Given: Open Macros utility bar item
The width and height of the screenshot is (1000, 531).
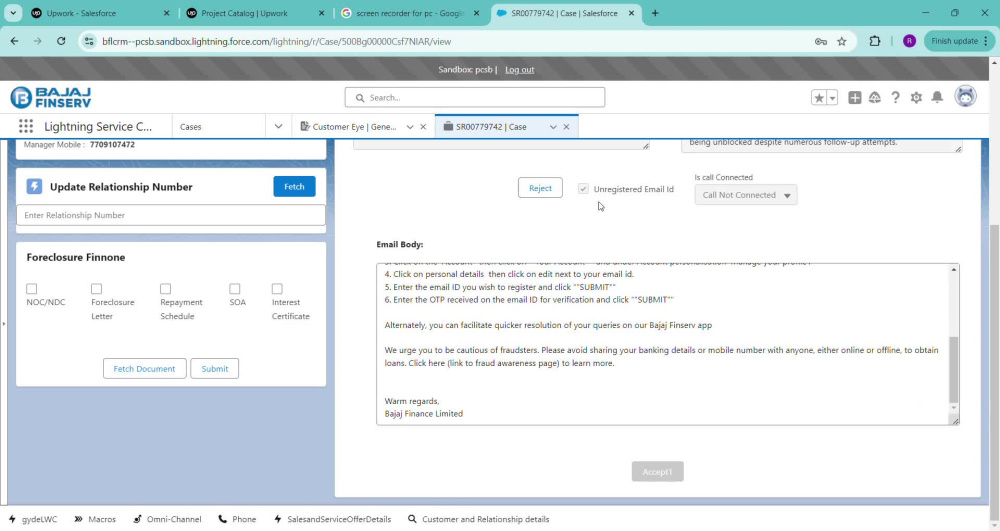Looking at the screenshot, I should click(95, 519).
